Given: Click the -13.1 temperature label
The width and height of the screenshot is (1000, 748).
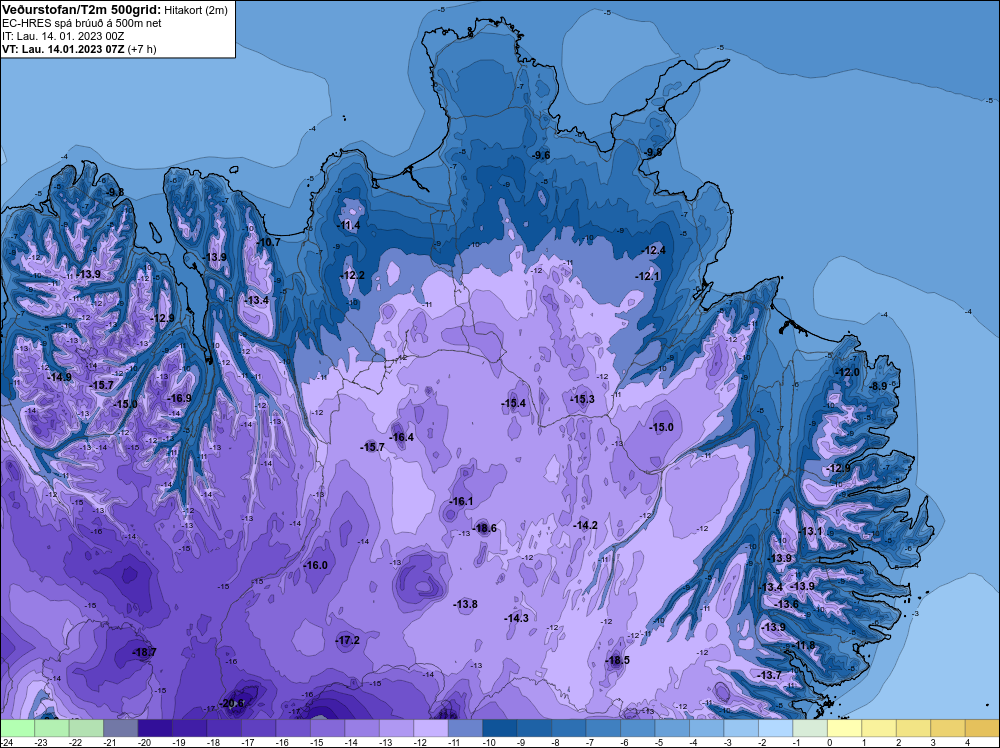Looking at the screenshot, I should (x=811, y=531).
